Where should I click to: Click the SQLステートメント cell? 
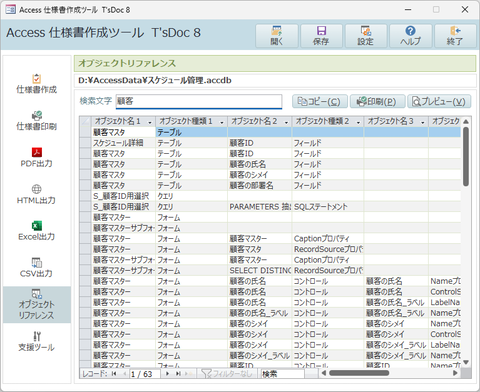[x=328, y=207]
